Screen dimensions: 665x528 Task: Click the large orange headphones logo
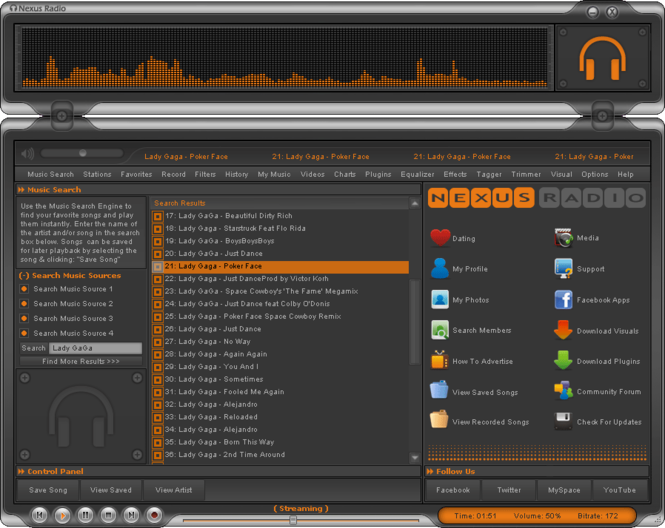tap(602, 58)
